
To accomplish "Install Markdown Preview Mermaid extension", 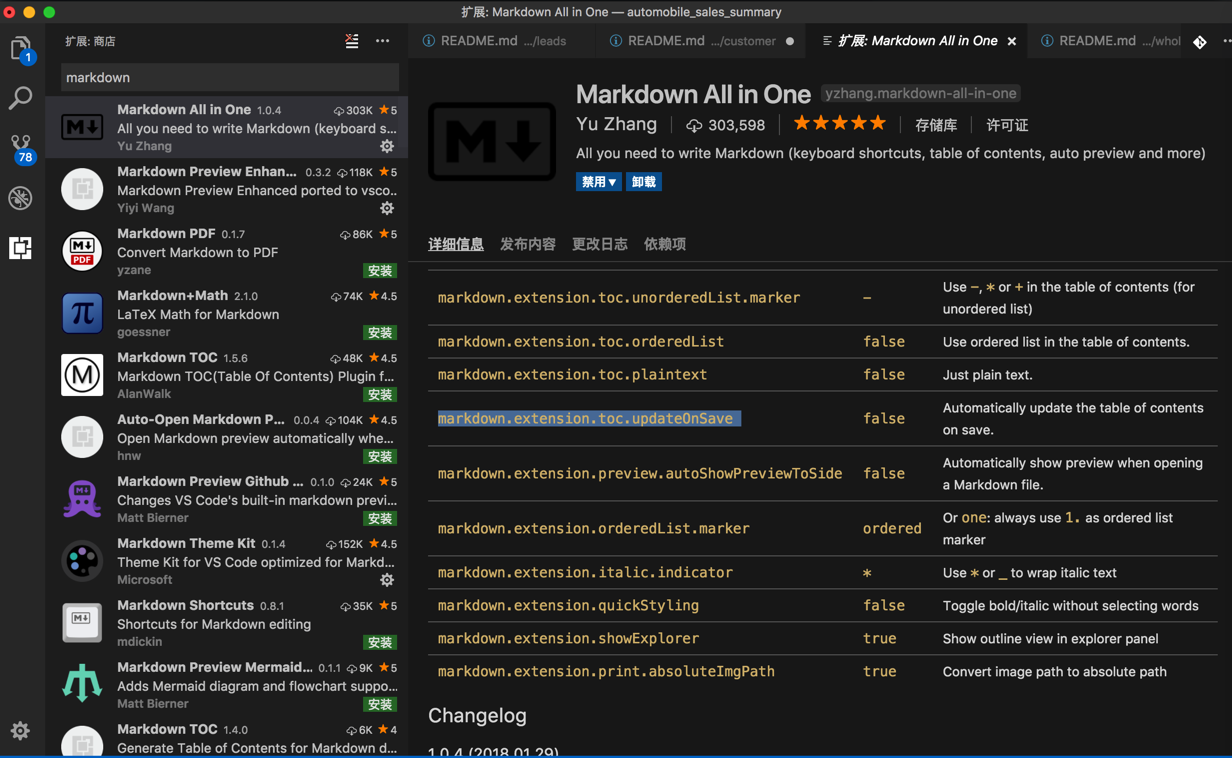I will (x=379, y=705).
